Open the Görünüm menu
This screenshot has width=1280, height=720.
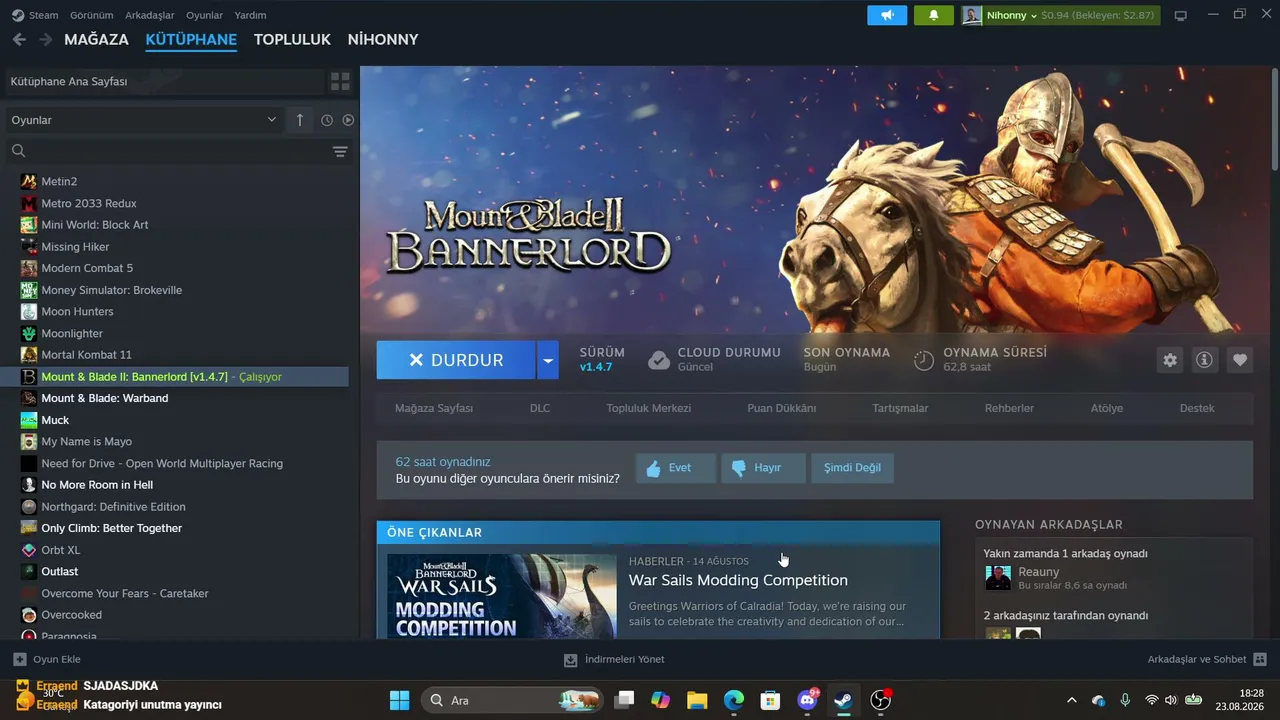pos(91,15)
